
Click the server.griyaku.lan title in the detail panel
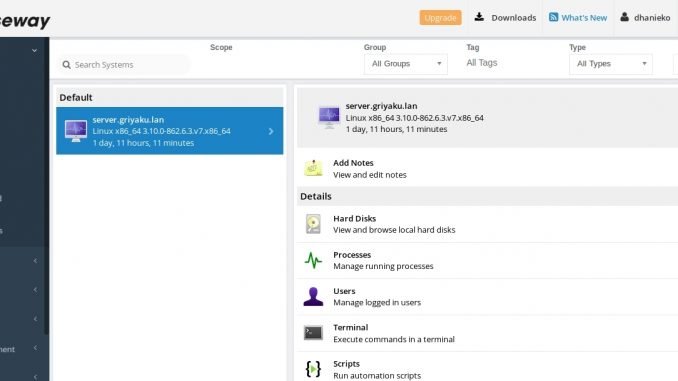pos(381,106)
